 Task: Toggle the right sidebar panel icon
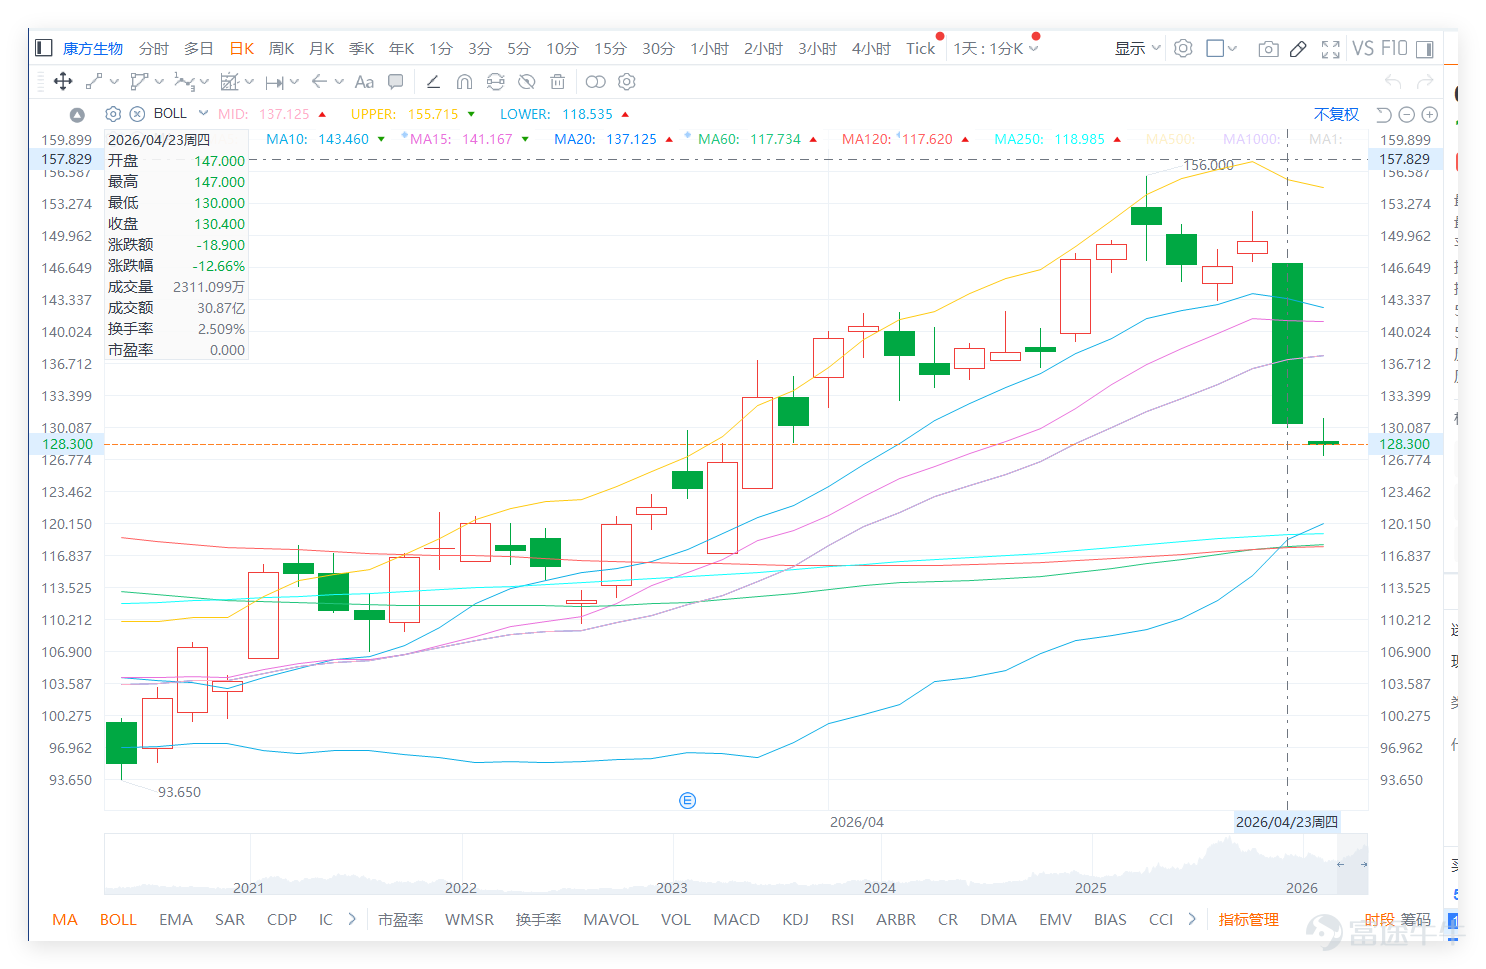(x=1425, y=48)
